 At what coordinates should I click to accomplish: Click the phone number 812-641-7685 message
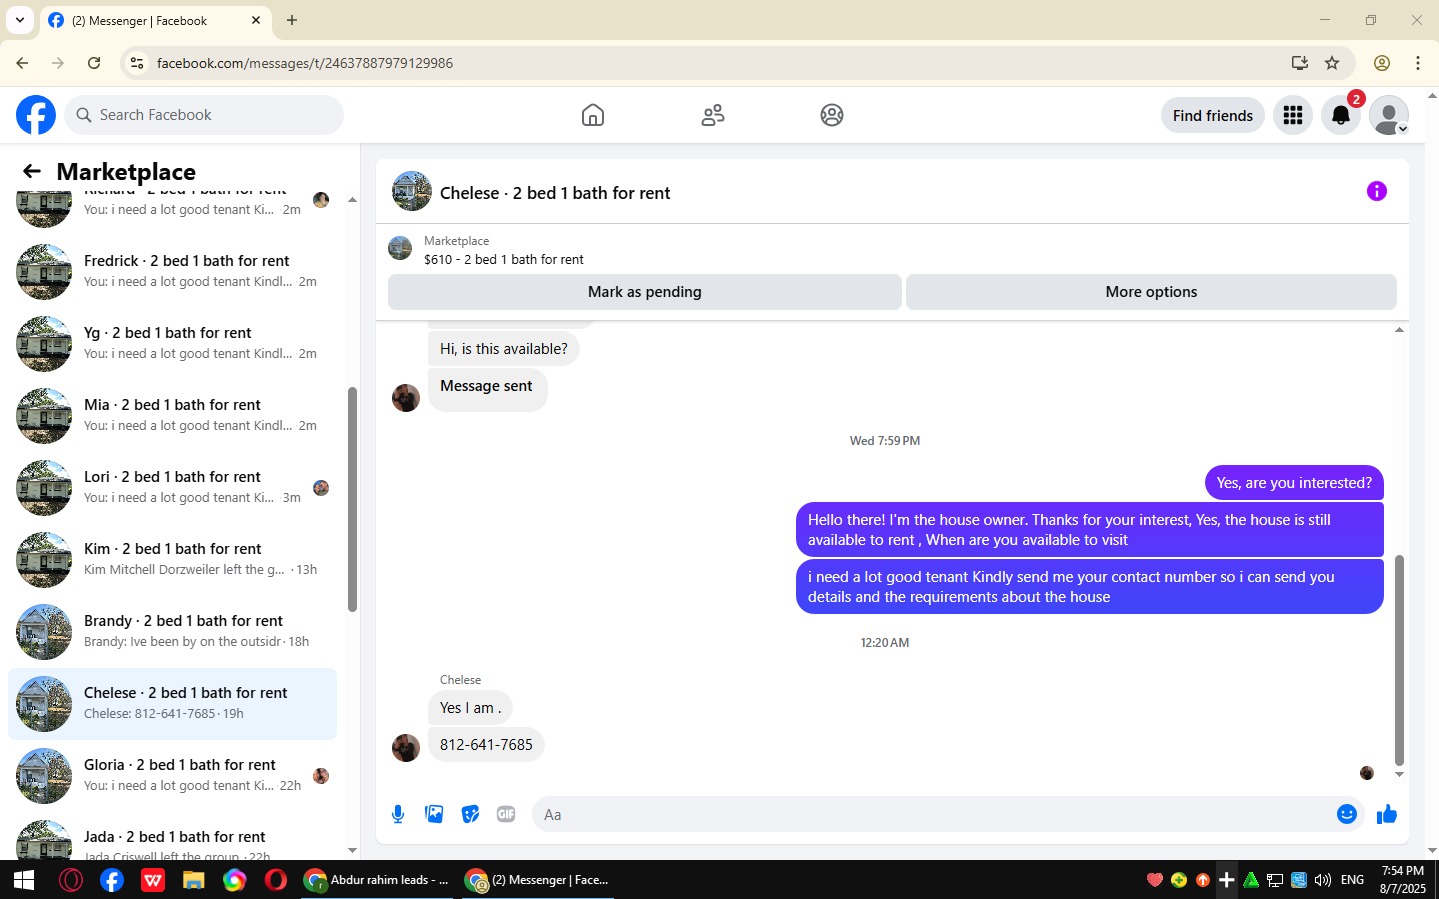(x=486, y=745)
